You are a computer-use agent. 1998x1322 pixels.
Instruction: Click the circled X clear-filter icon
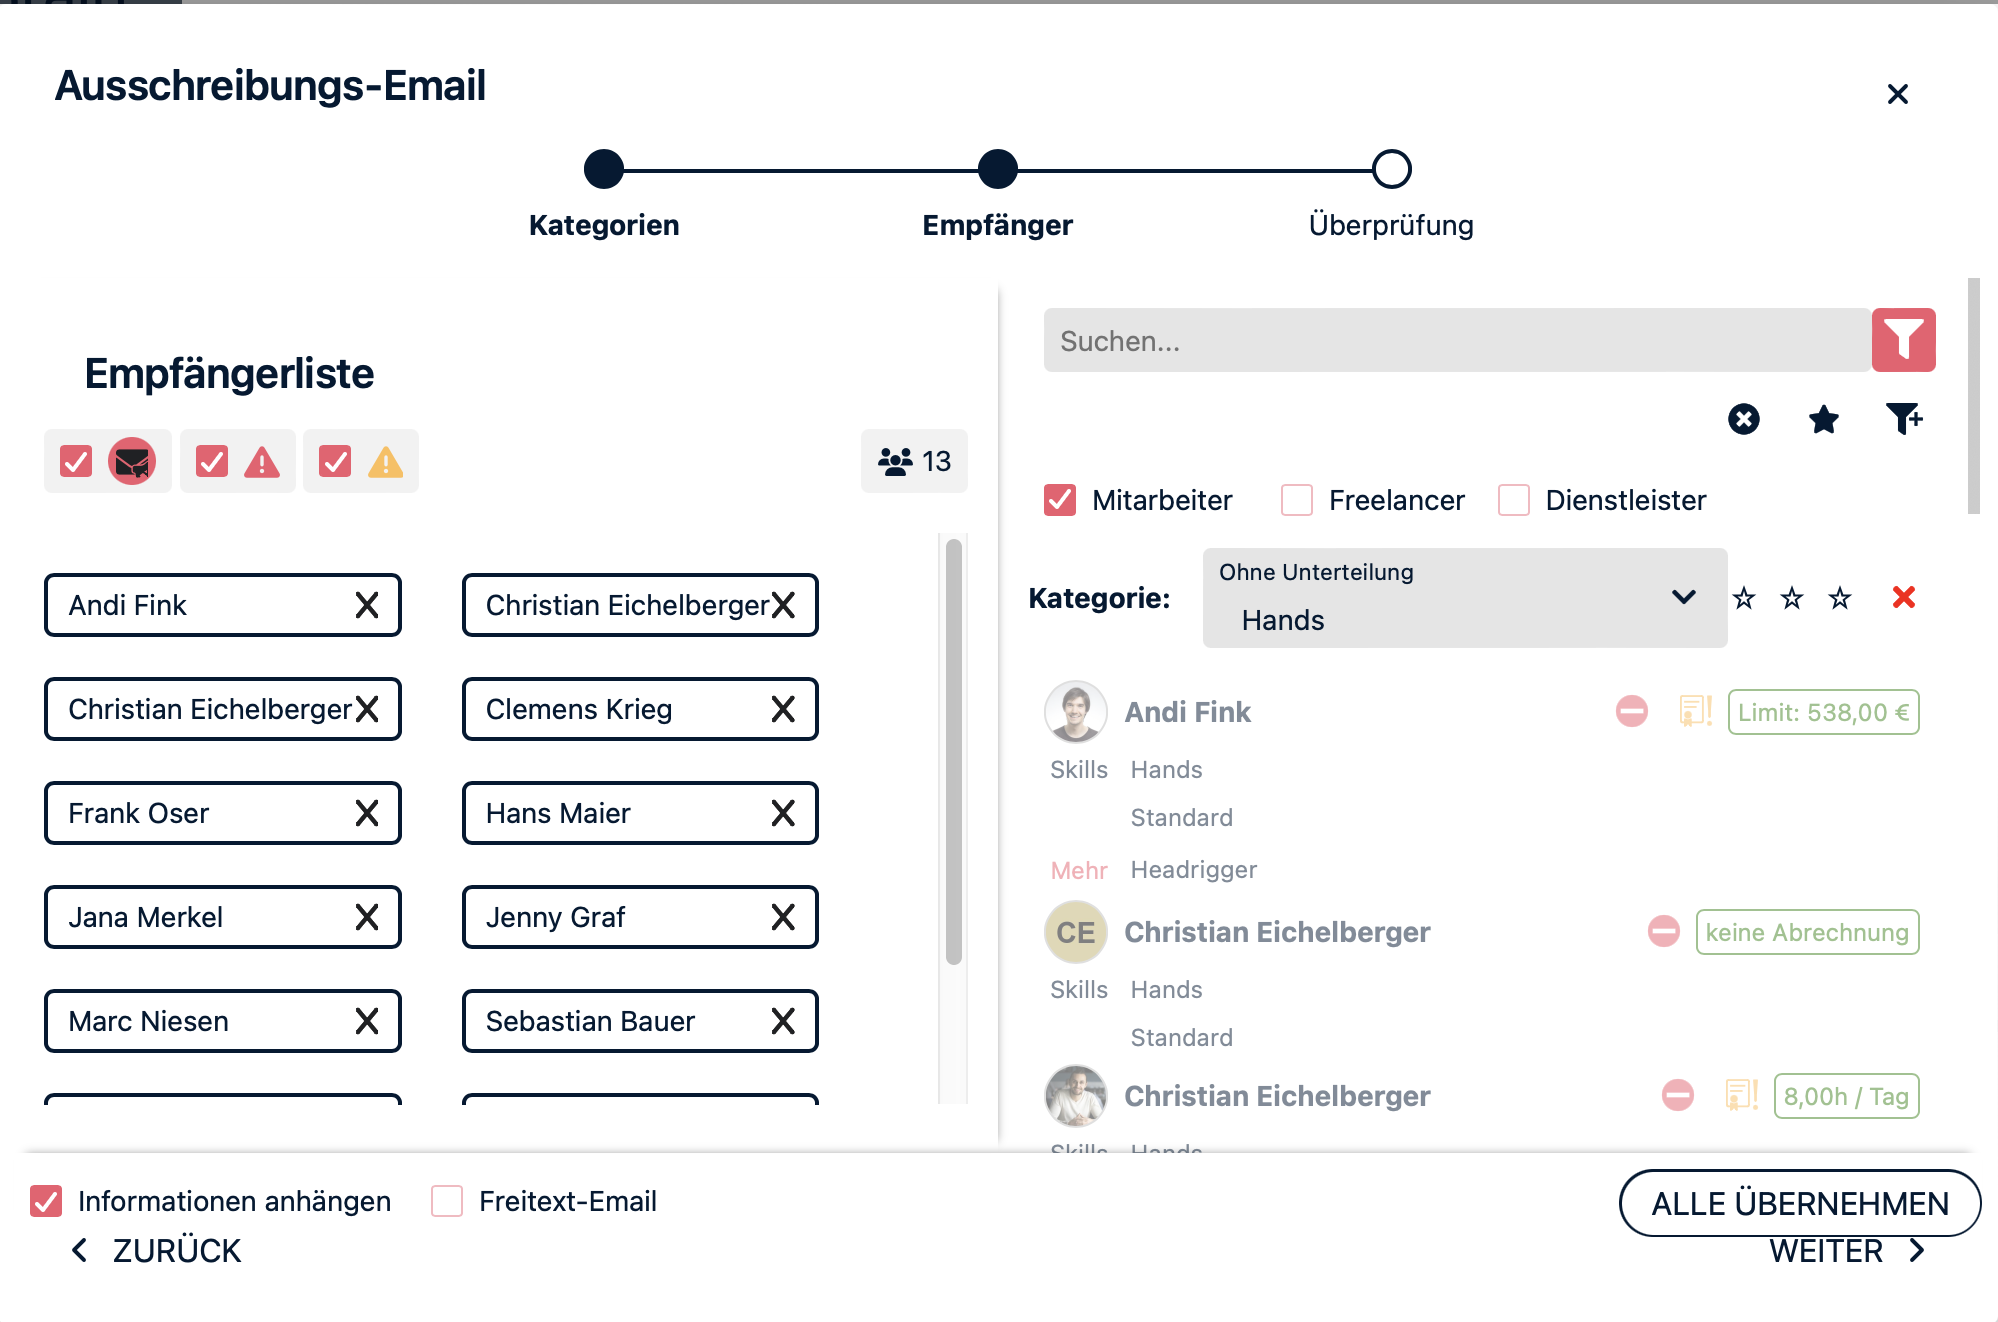point(1743,419)
